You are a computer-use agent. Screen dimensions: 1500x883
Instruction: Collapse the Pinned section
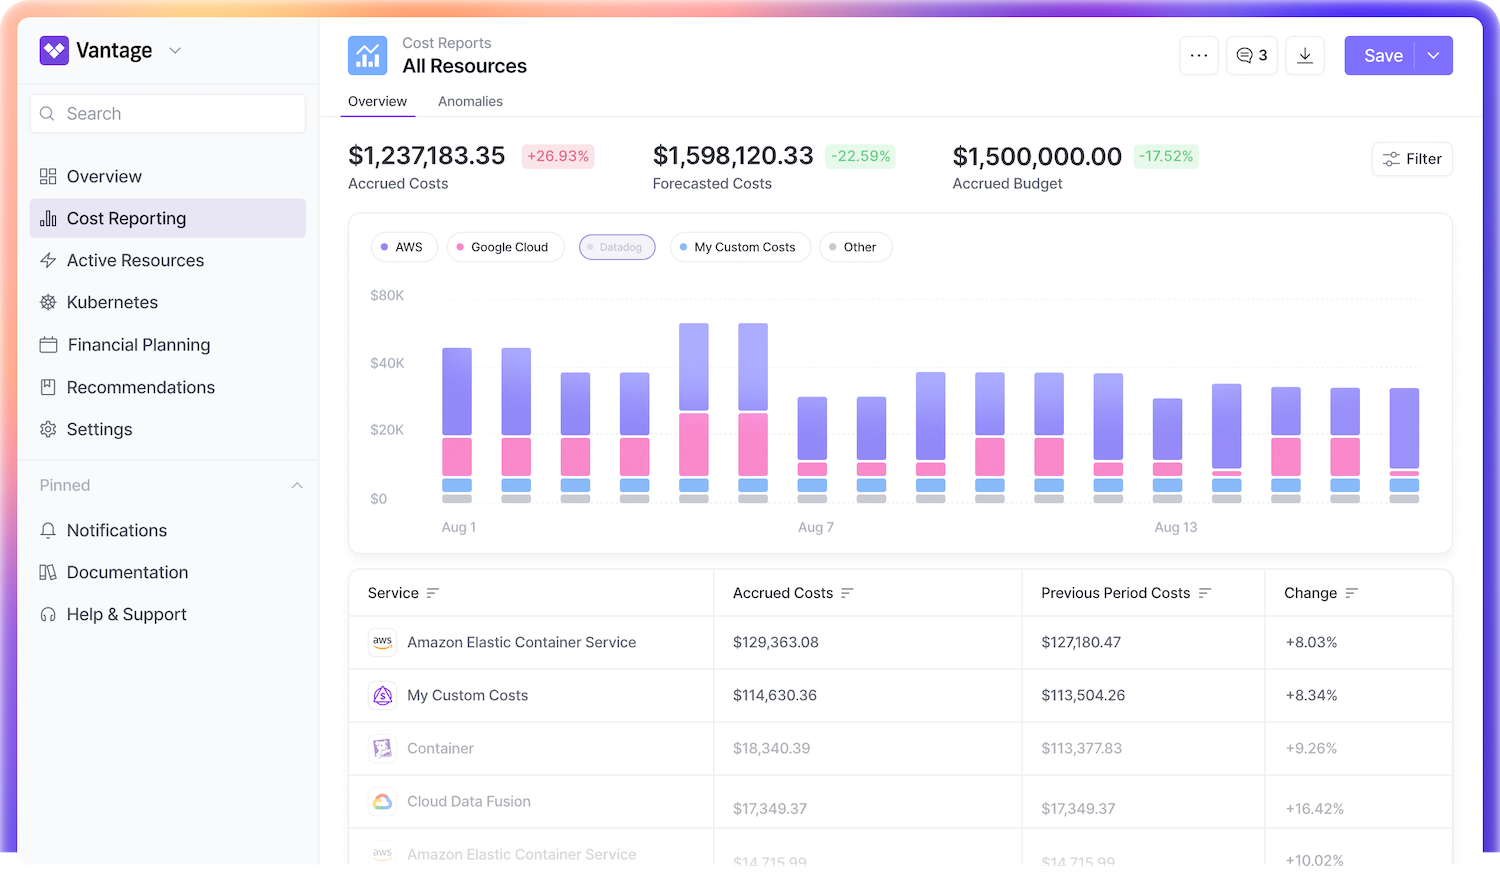(297, 485)
